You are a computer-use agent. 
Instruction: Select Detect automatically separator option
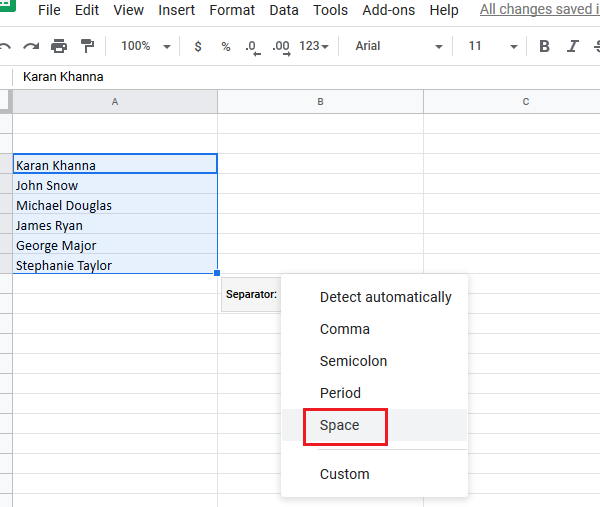coord(385,297)
